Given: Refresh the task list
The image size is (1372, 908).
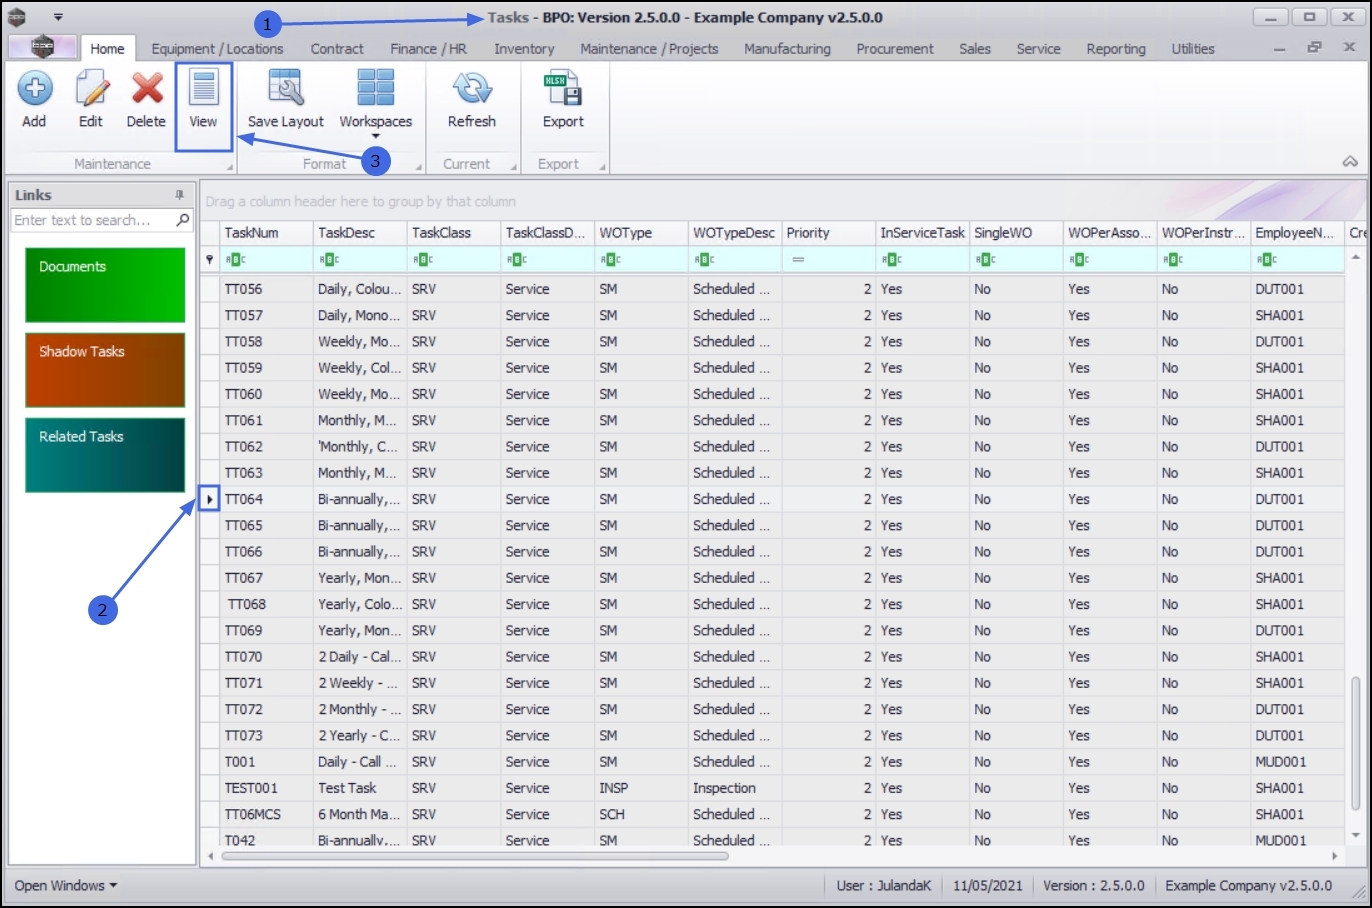Looking at the screenshot, I should point(471,90).
